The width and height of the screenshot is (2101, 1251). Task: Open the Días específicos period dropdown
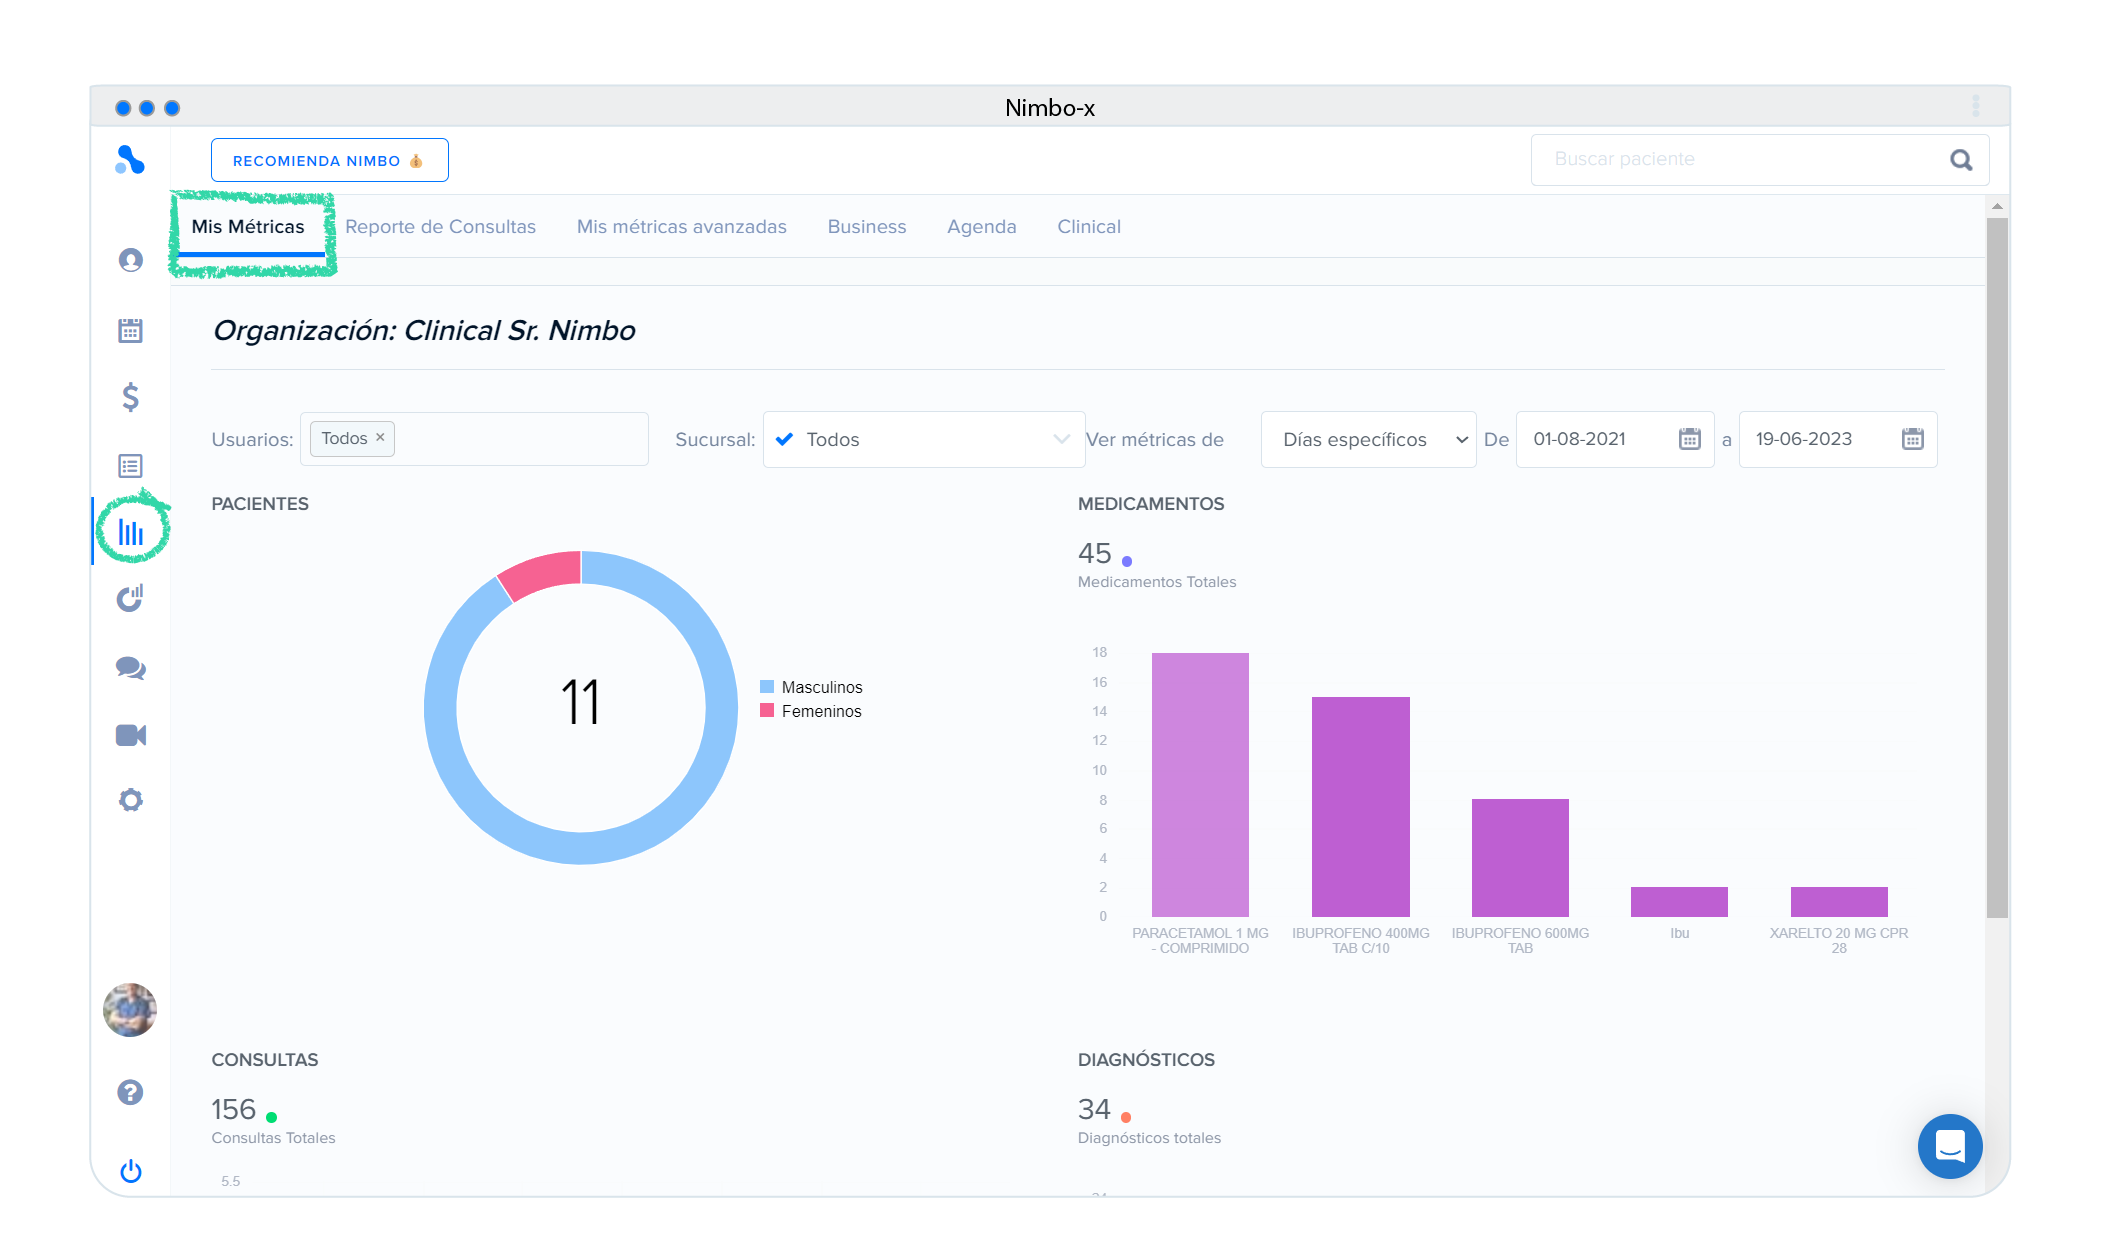pos(1368,440)
